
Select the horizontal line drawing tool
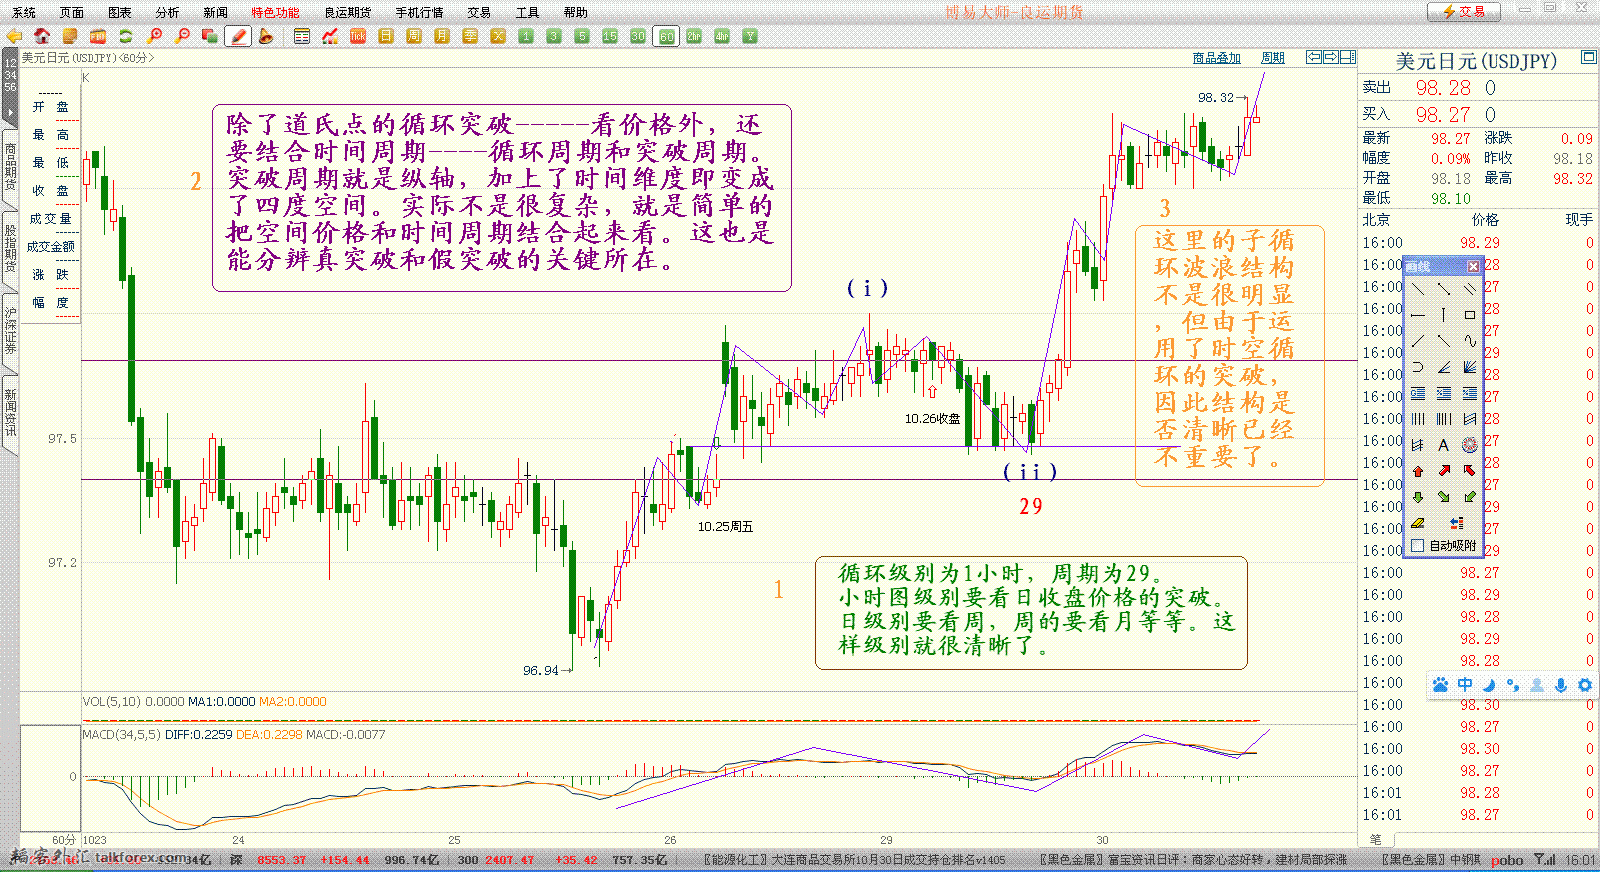1418,315
